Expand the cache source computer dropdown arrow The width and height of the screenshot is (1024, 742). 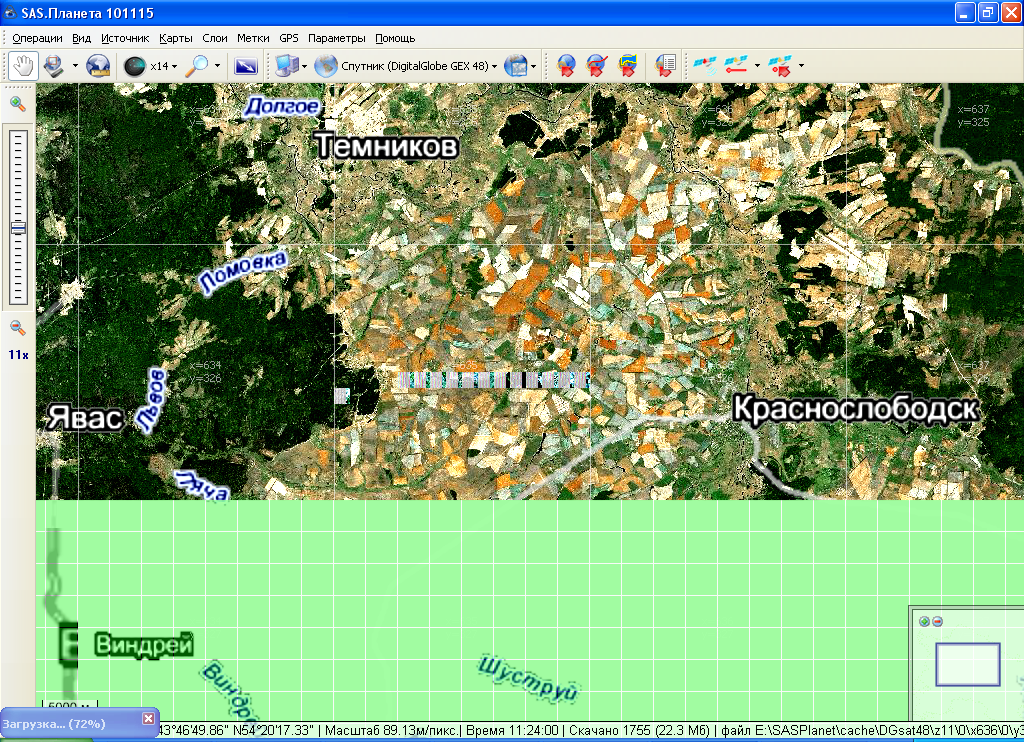tap(304, 67)
